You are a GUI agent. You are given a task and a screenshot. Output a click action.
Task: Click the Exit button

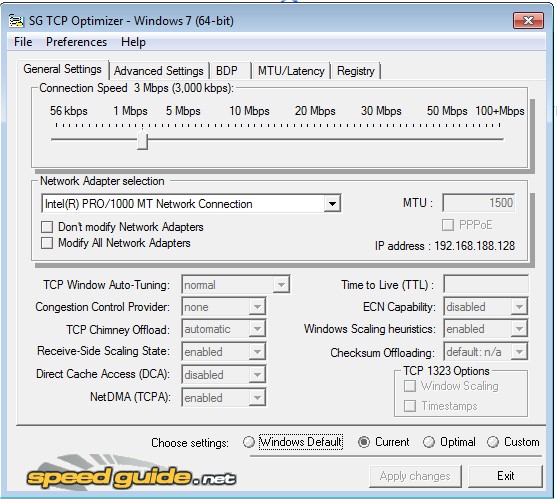pos(505,476)
